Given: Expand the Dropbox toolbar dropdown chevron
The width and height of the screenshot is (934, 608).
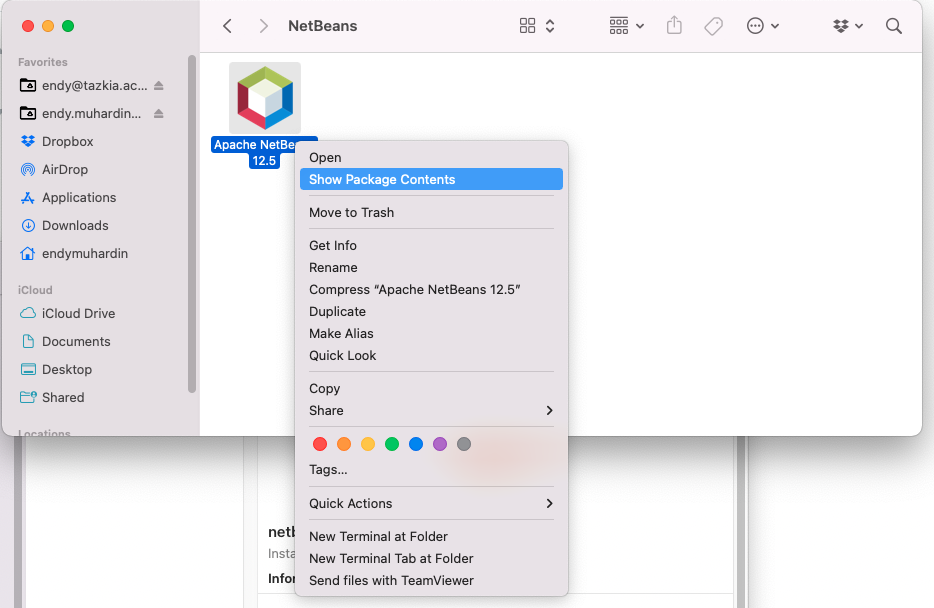Looking at the screenshot, I should (859, 26).
